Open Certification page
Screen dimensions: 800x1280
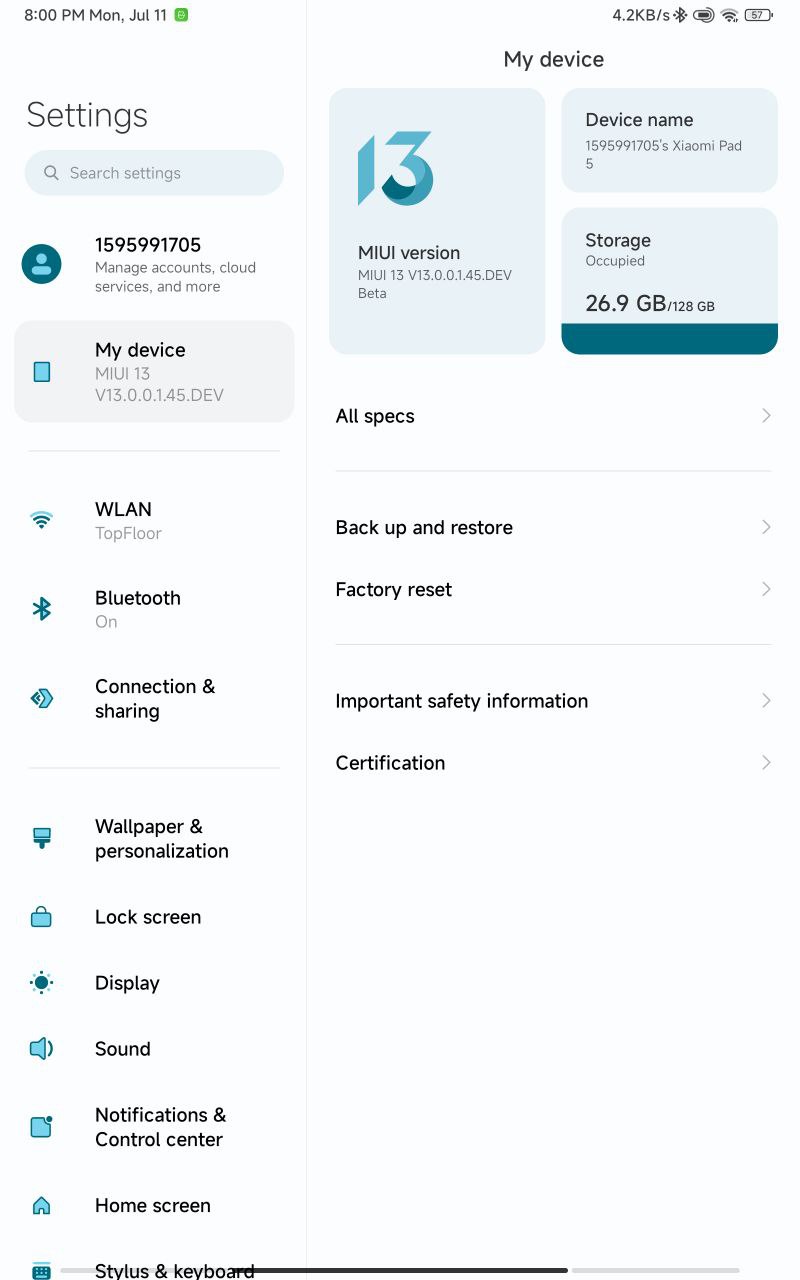pos(553,763)
